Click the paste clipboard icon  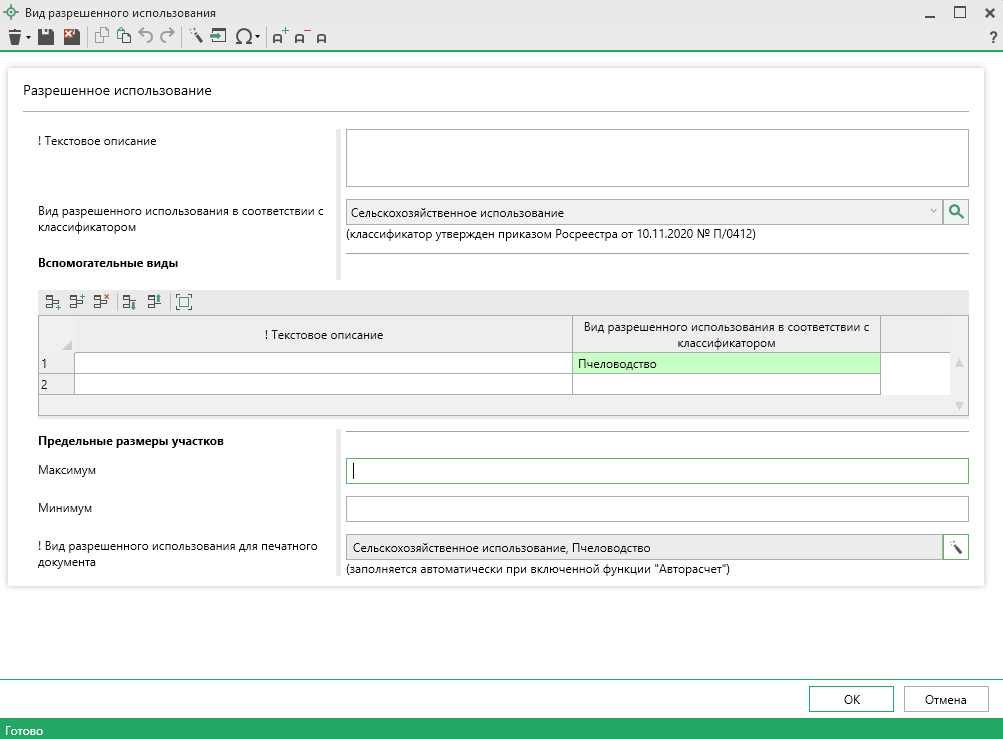tap(124, 37)
